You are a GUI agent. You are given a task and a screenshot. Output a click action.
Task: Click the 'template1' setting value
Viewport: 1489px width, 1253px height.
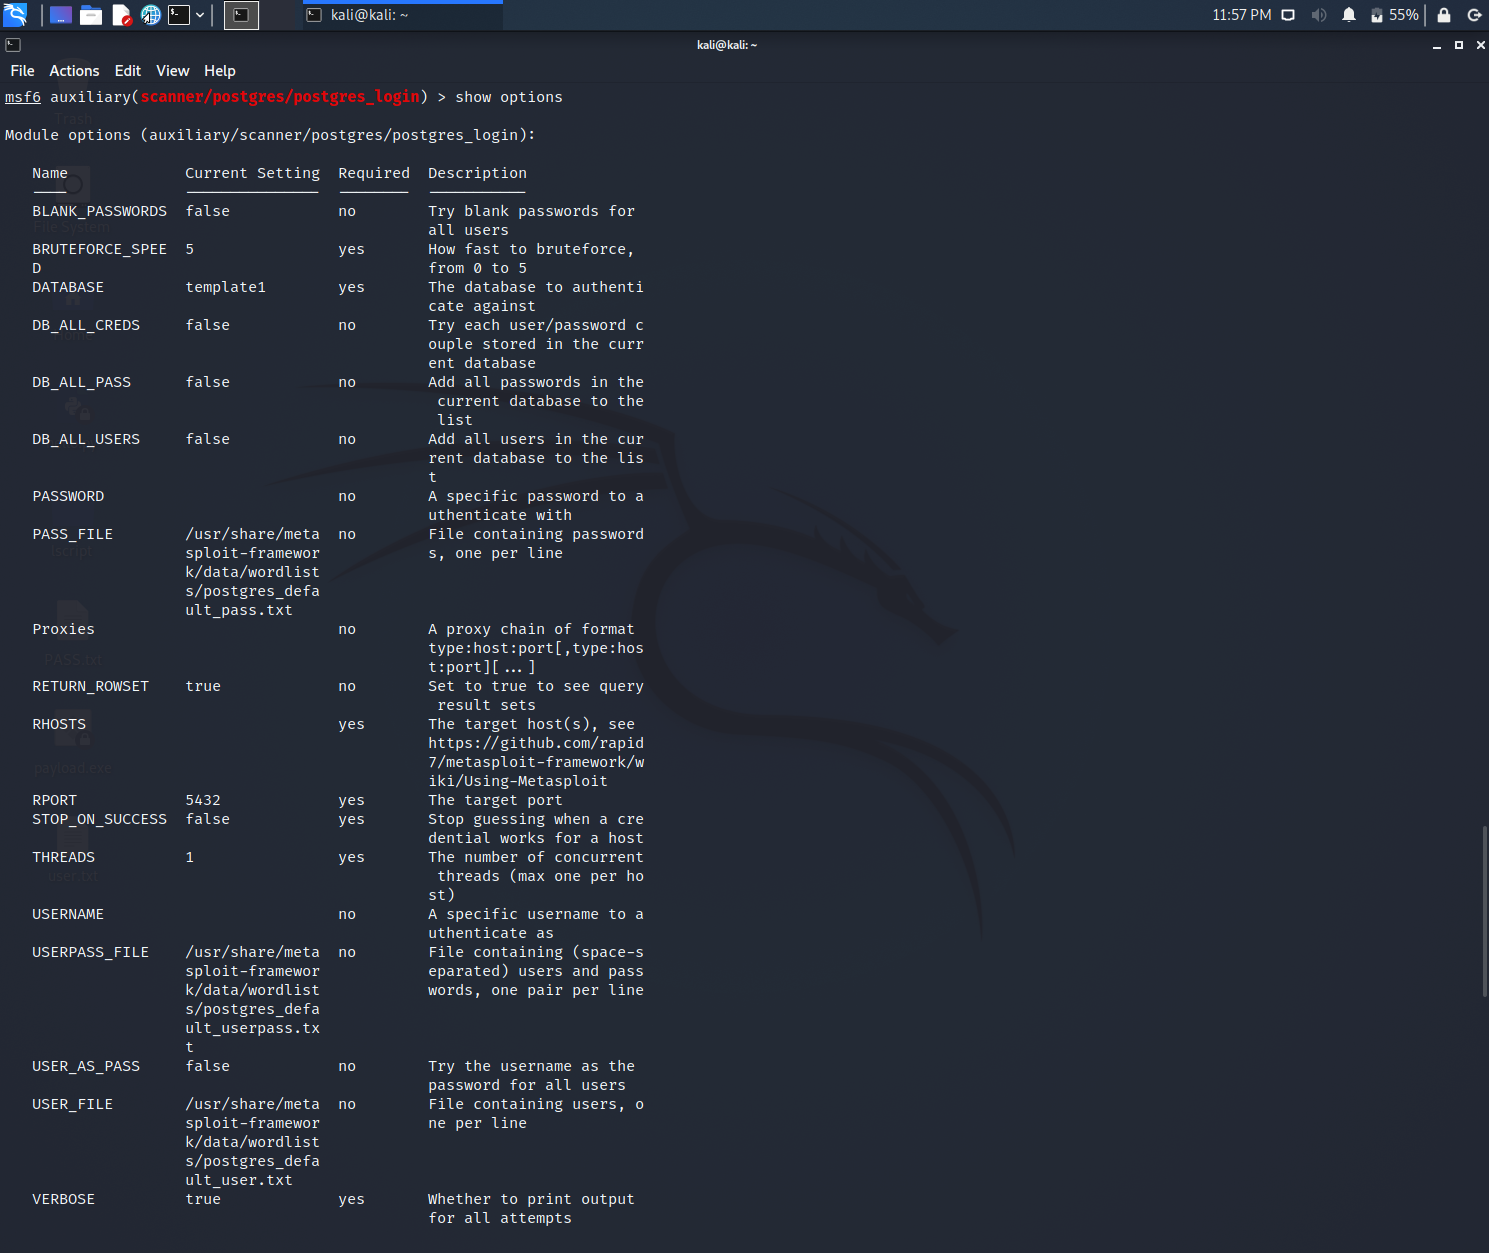(x=226, y=287)
